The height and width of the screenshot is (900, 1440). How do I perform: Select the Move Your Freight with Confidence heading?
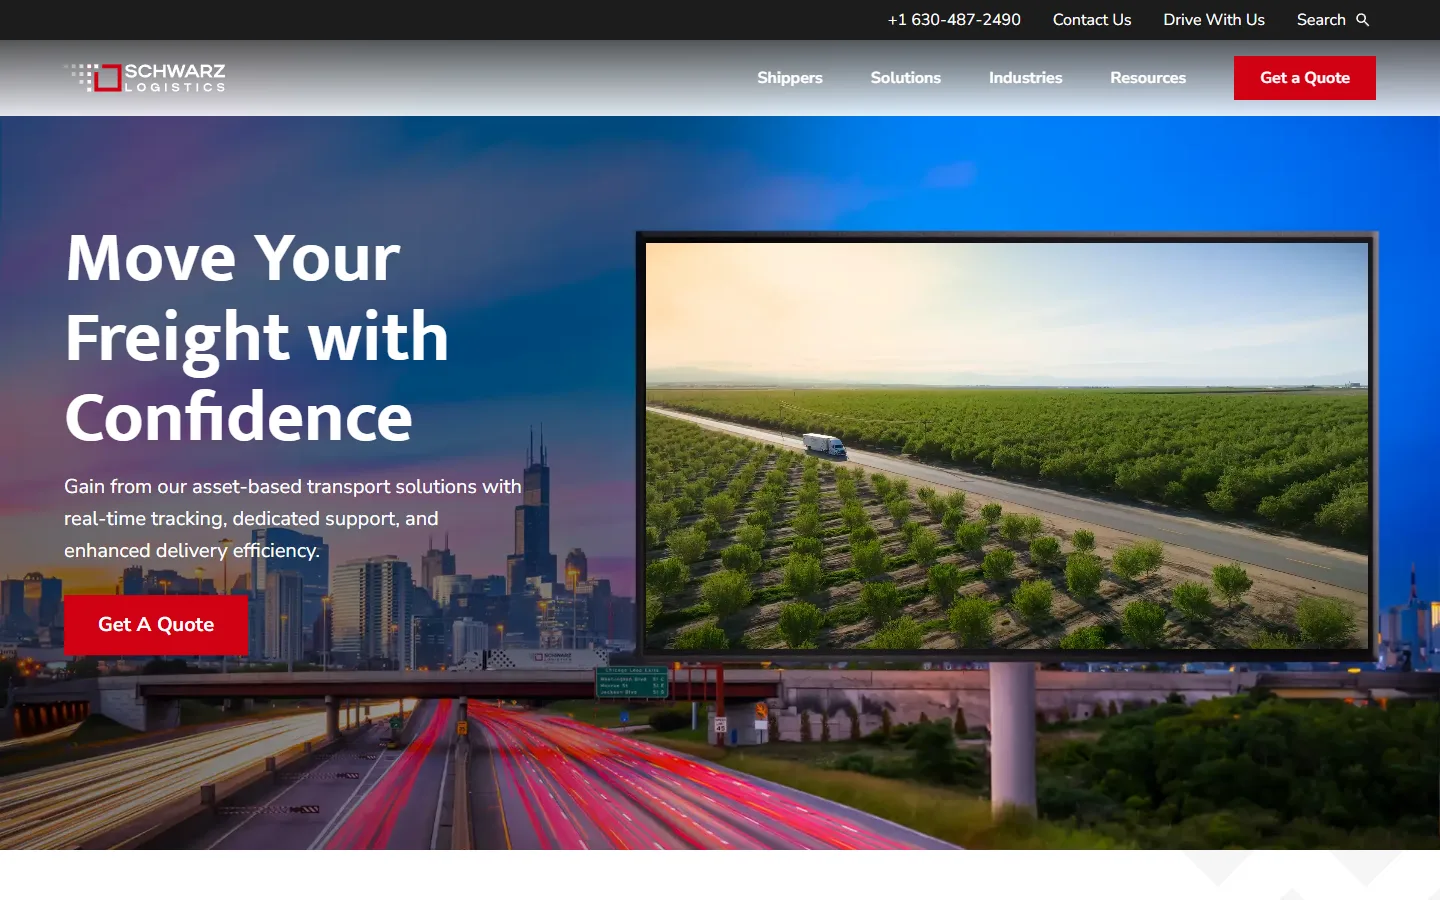tap(257, 337)
